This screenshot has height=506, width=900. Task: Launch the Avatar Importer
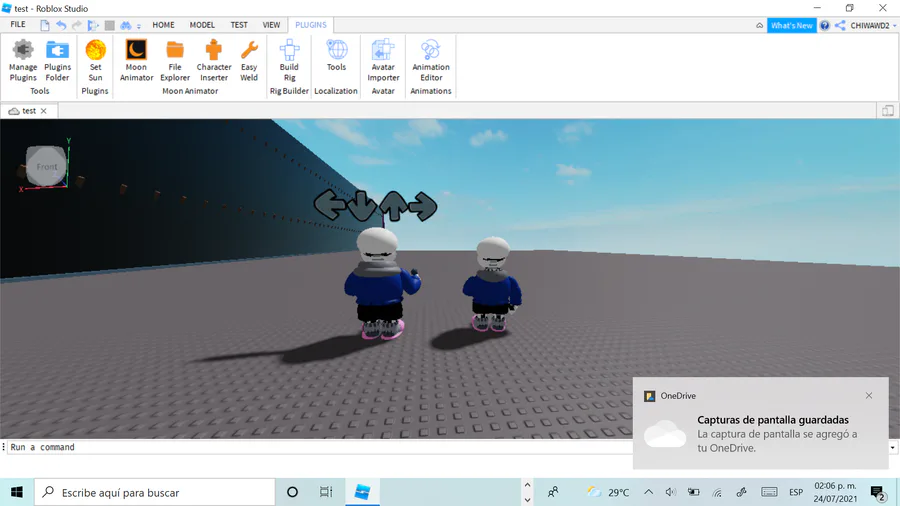coord(383,60)
